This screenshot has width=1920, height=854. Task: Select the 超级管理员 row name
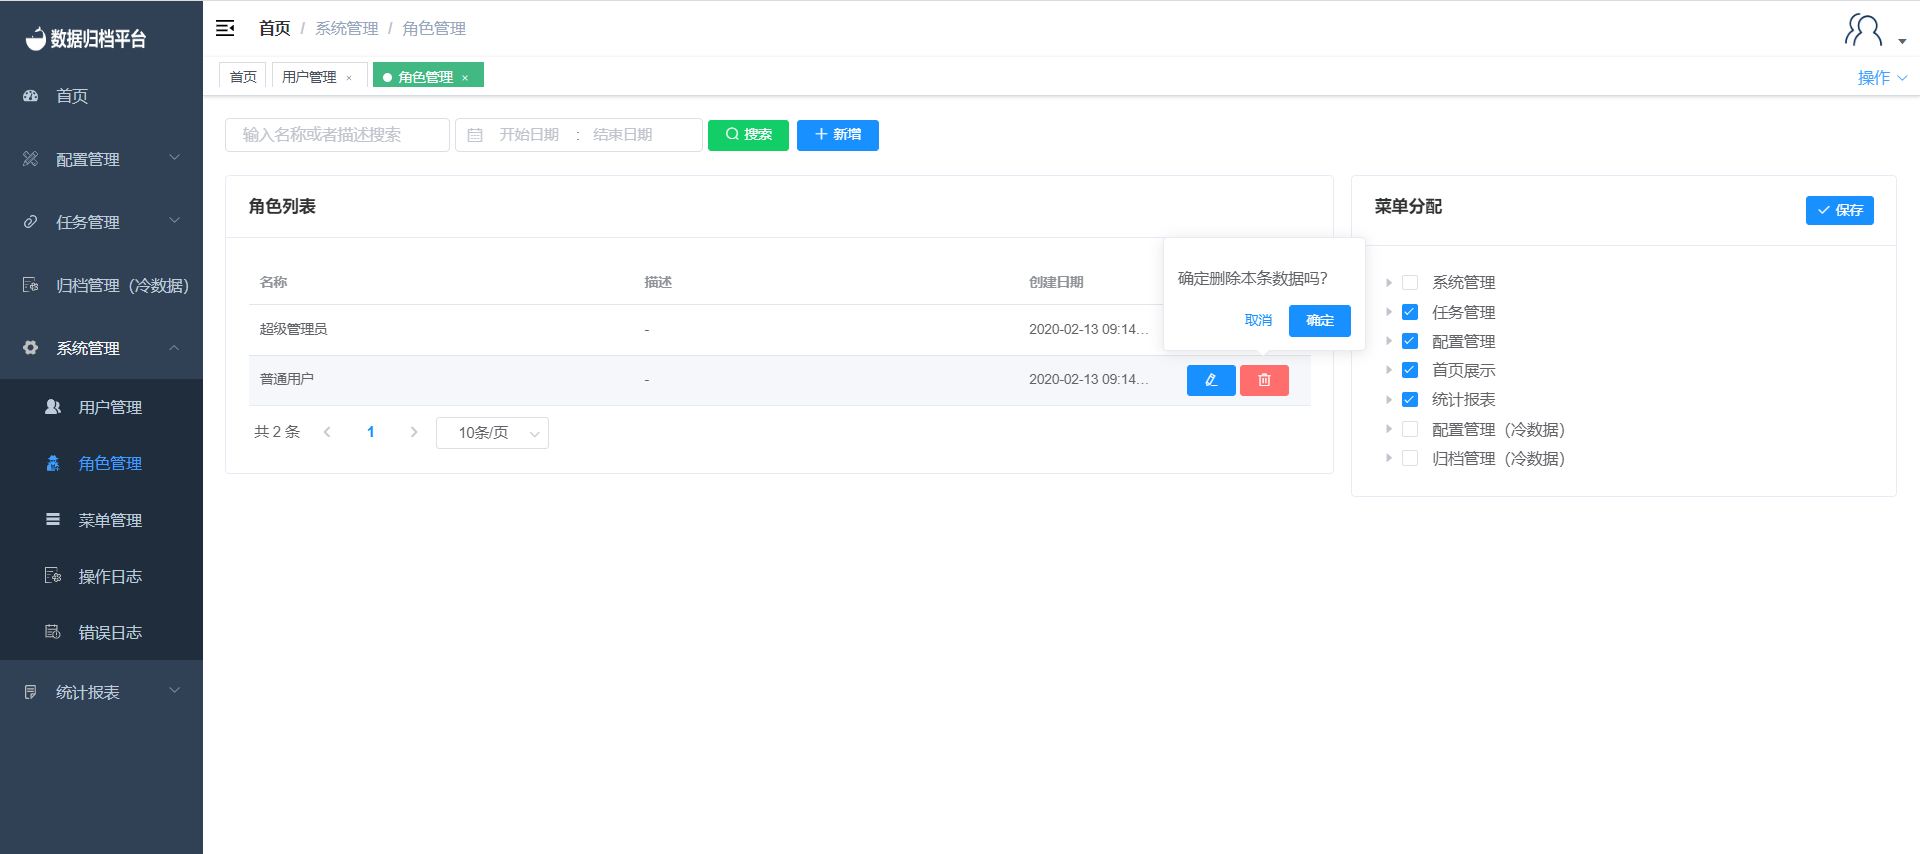[293, 329]
